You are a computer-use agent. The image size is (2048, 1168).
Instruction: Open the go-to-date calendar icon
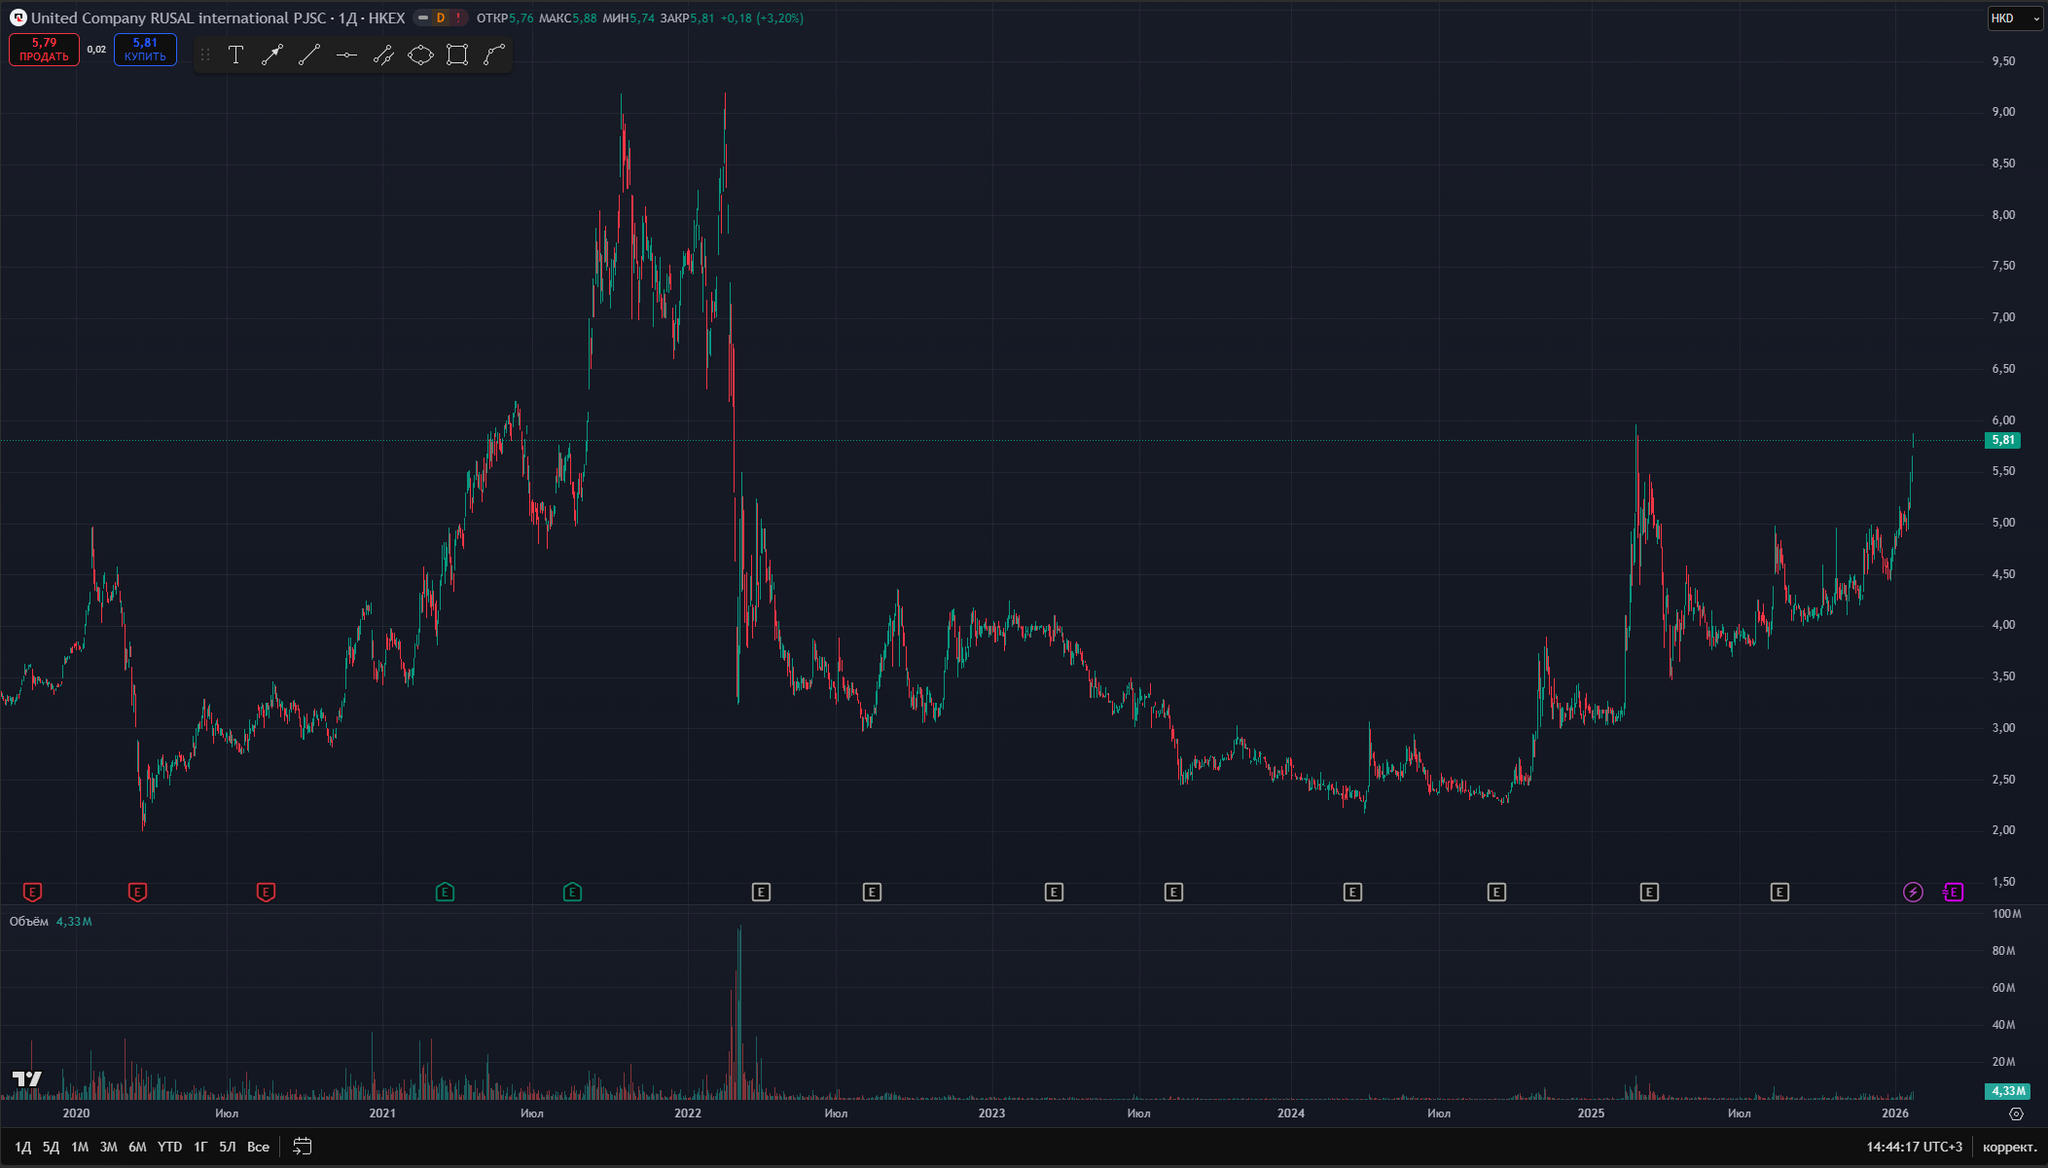coord(302,1147)
